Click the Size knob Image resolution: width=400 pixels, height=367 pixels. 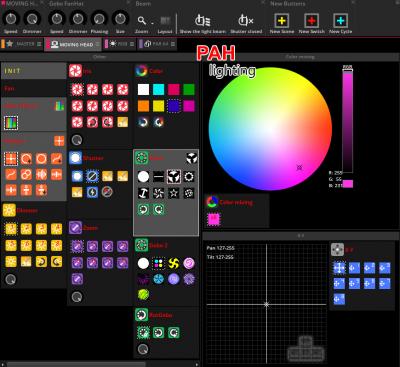[x=120, y=19]
